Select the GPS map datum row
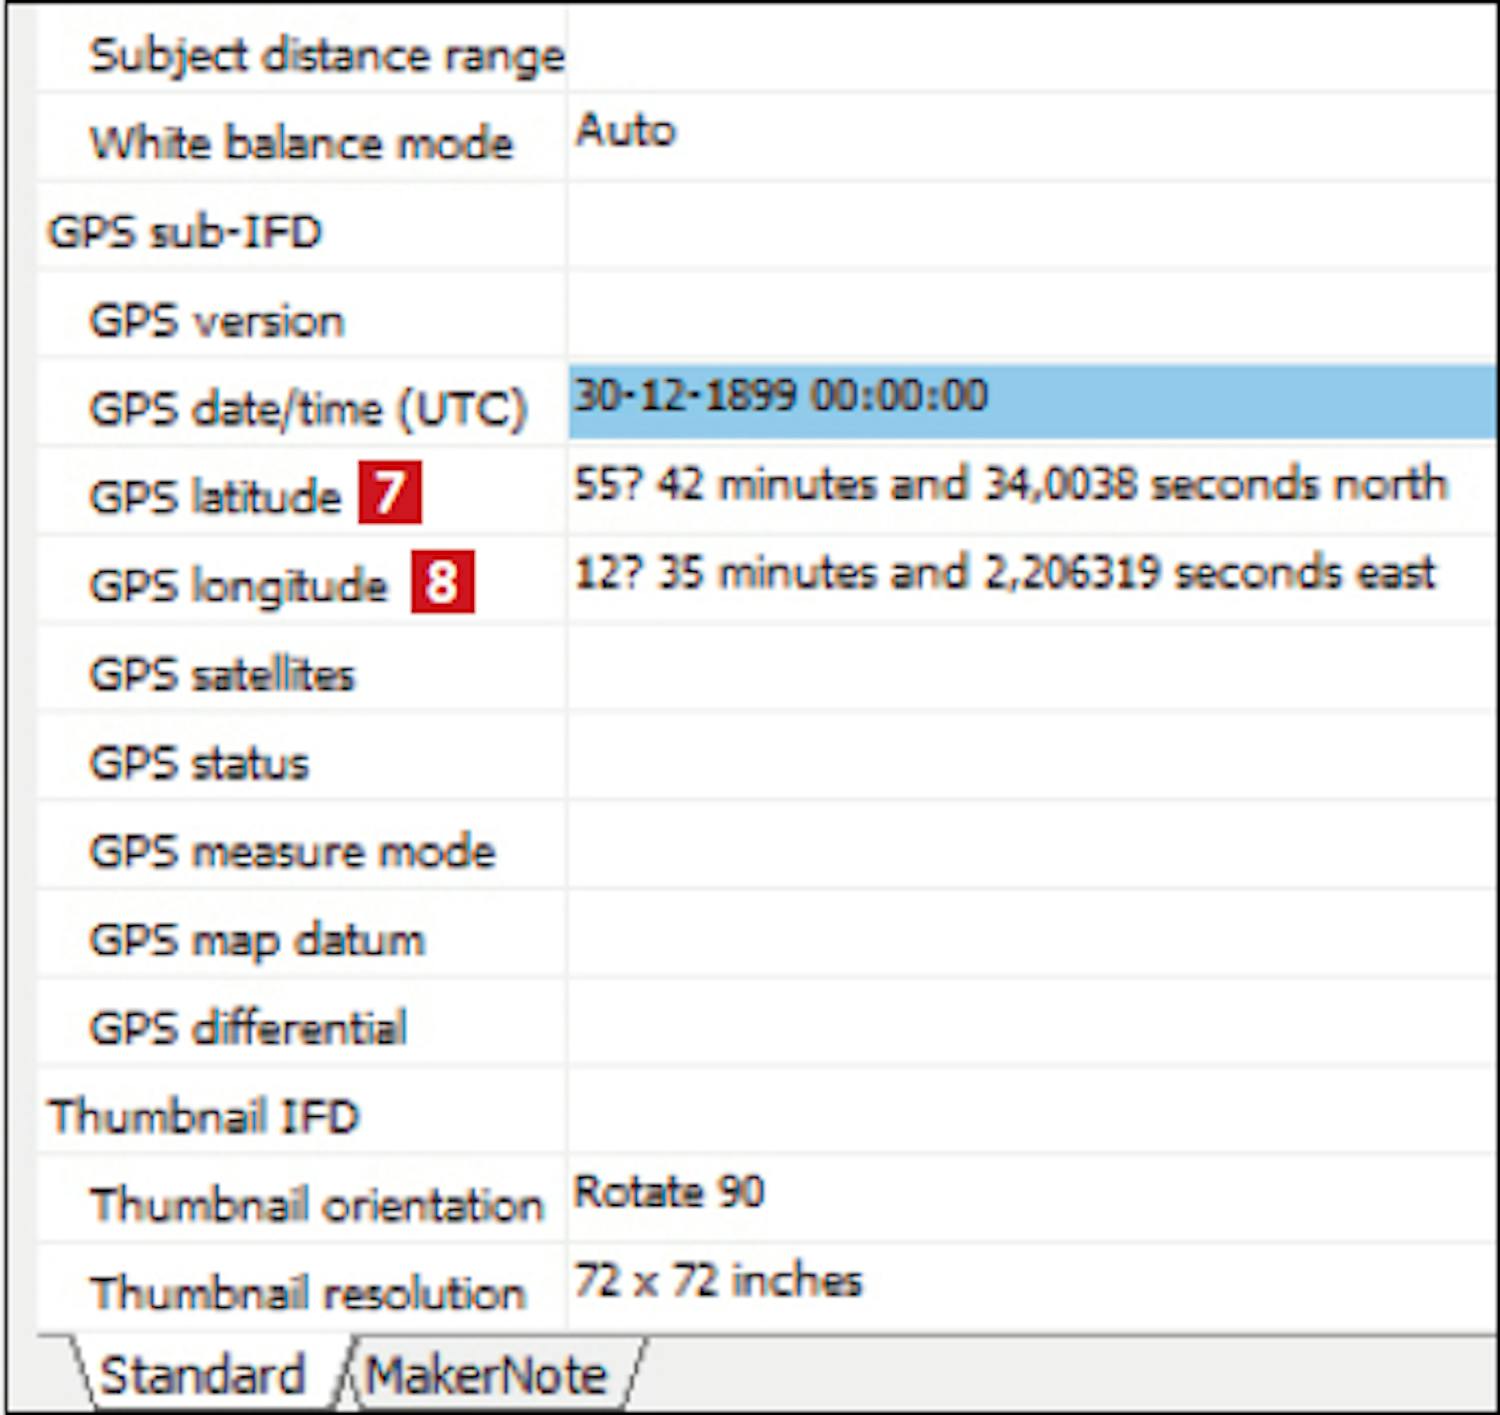Screen dimensions: 1500x1415 [x=257, y=940]
